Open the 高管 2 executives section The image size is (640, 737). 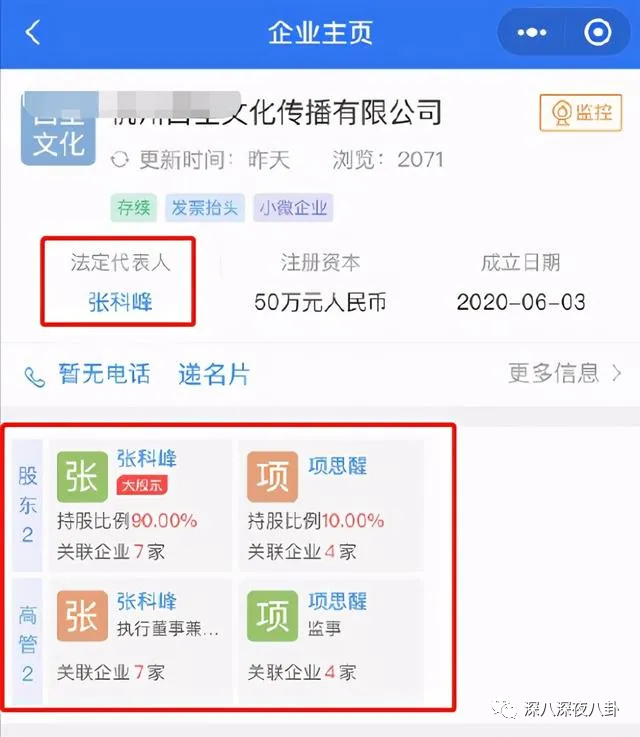[x=27, y=642]
